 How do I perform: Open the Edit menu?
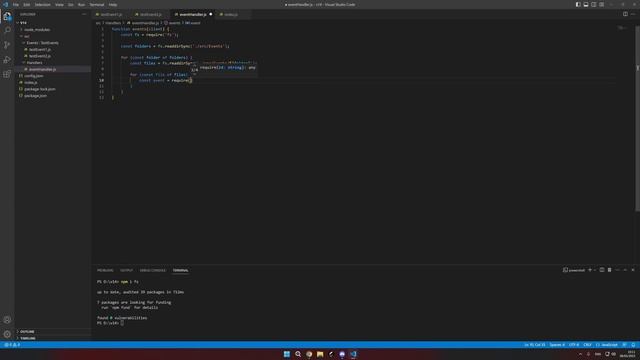point(27,4)
